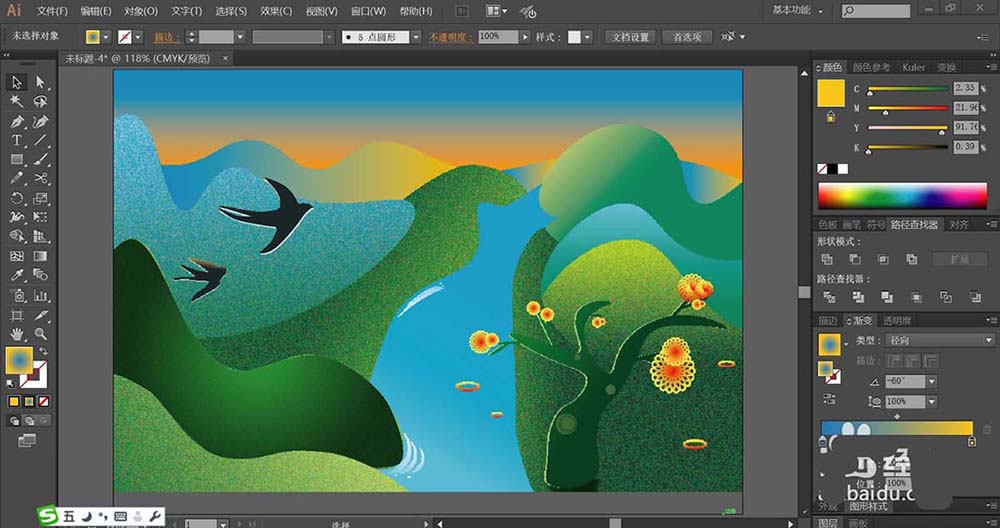Set fill mode to None
Screen dimensions: 1000x528
point(43,401)
